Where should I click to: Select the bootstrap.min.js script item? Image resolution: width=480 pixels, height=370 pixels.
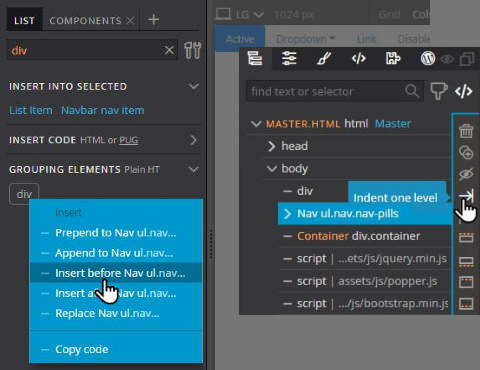(x=365, y=304)
